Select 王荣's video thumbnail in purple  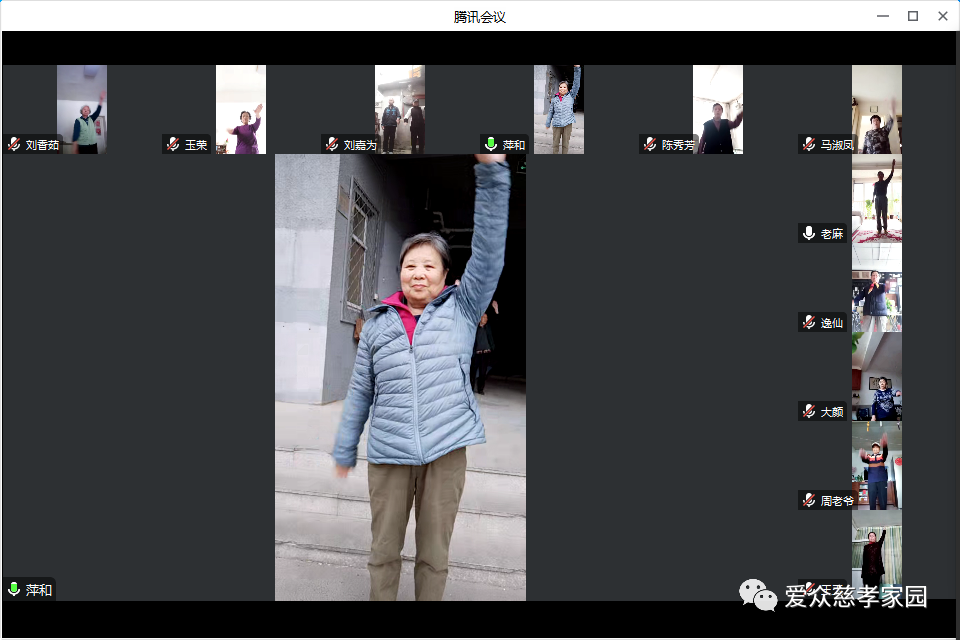[x=241, y=108]
